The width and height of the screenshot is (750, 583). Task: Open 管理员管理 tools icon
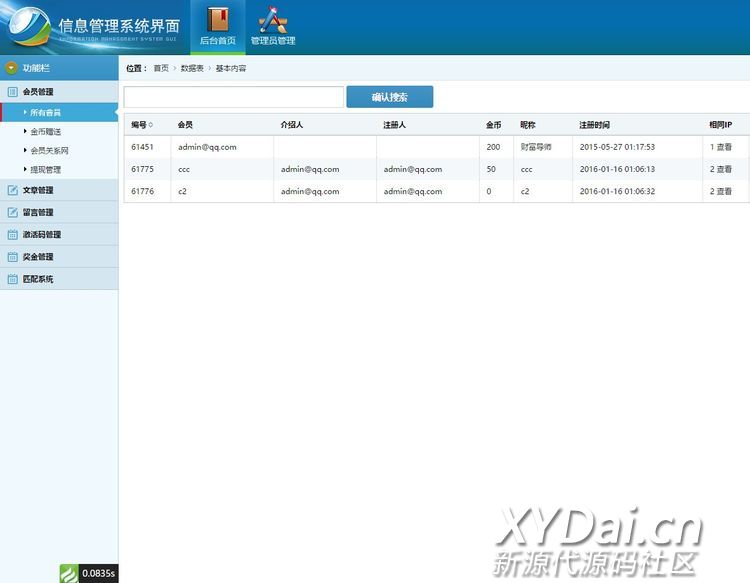click(273, 20)
